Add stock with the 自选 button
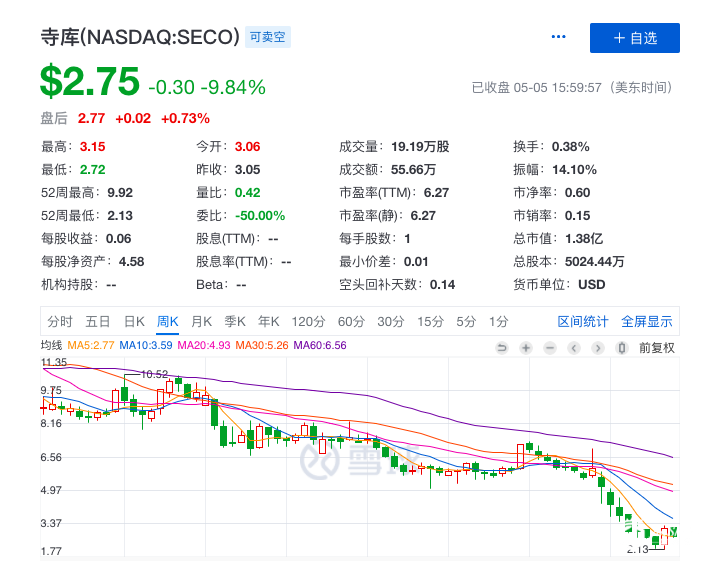Image resolution: width=712 pixels, height=561 pixels. click(x=635, y=38)
